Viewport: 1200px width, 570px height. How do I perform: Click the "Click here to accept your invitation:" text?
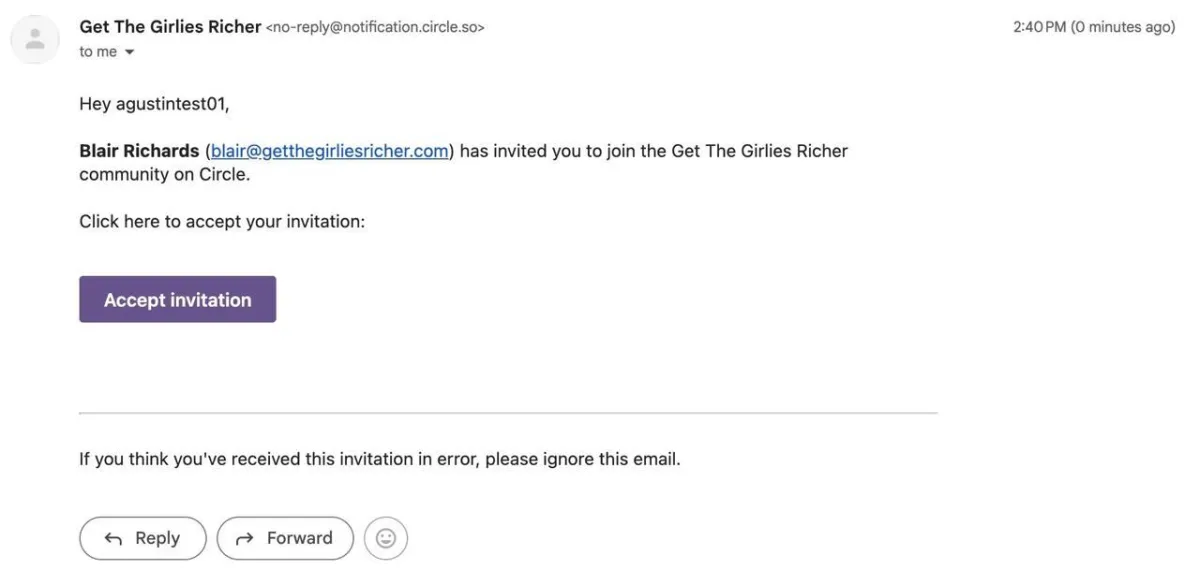222,222
